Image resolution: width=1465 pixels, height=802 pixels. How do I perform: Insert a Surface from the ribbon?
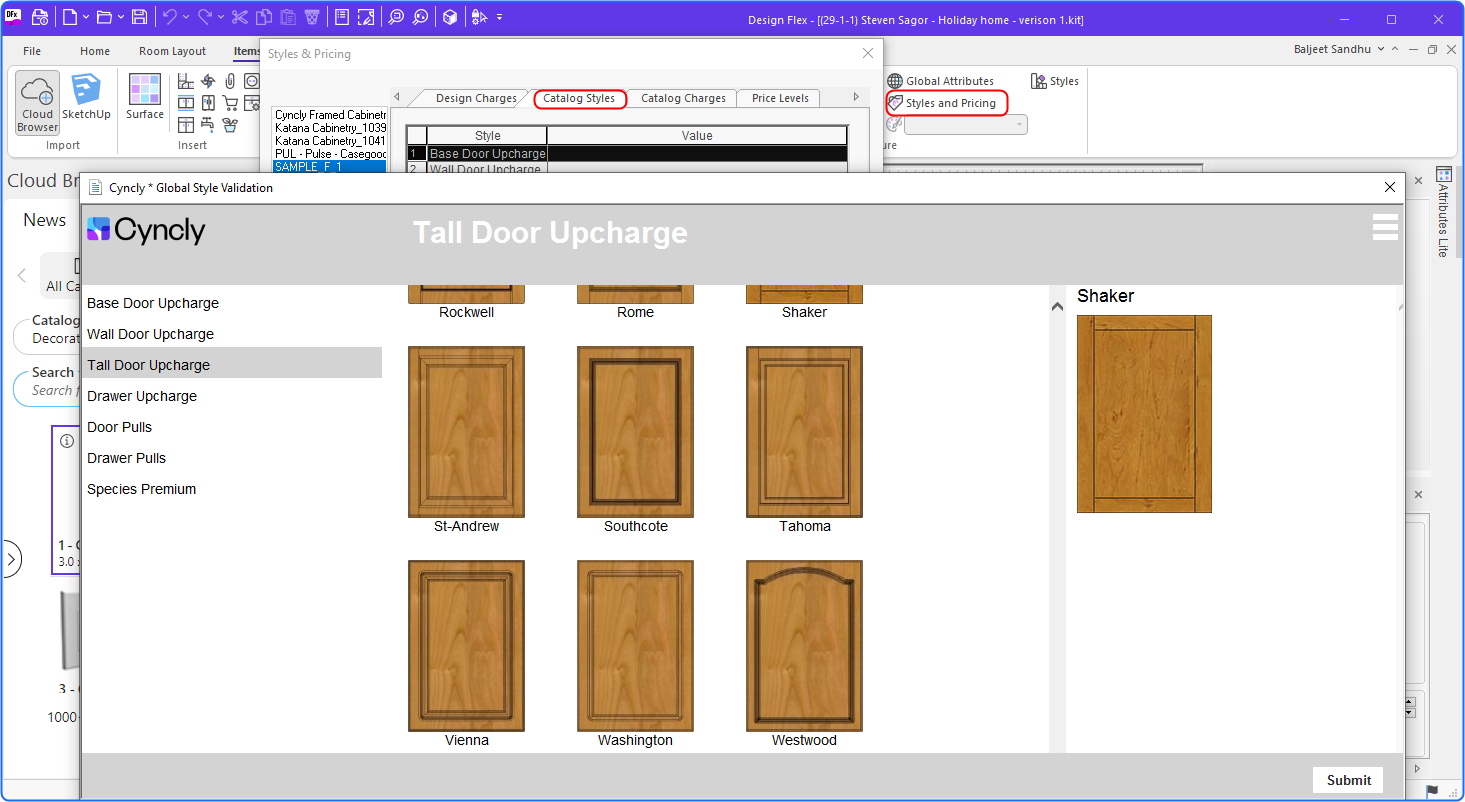coord(145,99)
